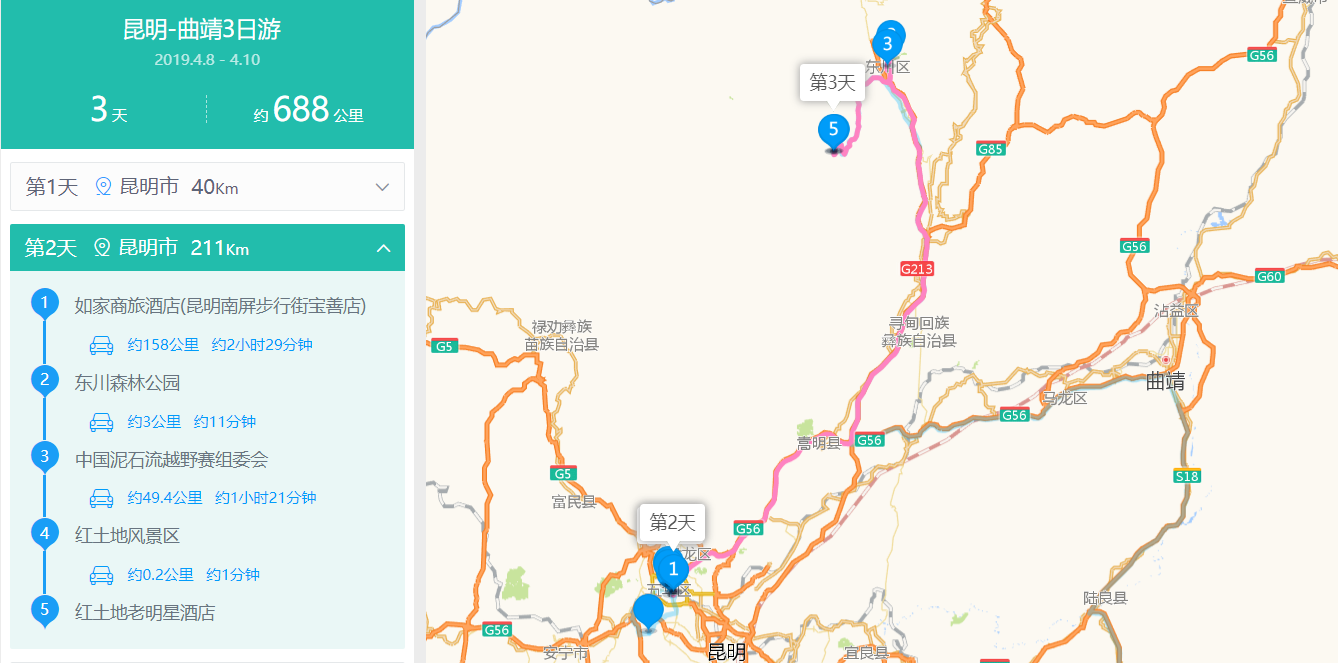1338x663 pixels.
Task: Select stop 5 红土地老明星酒店
Action: point(145,612)
